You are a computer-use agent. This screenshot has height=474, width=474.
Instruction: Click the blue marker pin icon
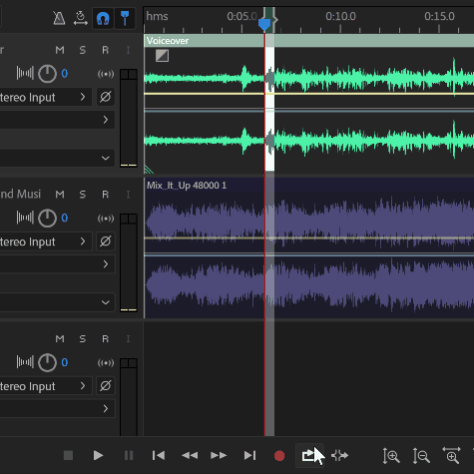(125, 18)
